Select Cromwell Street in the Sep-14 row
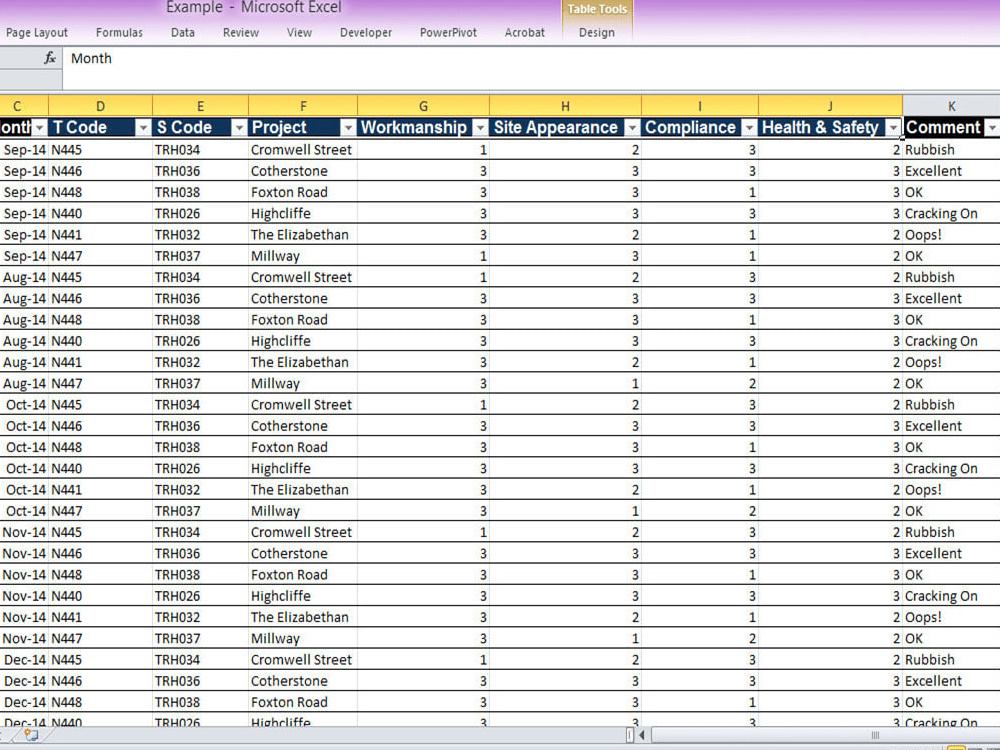The width and height of the screenshot is (1000, 750). (301, 150)
